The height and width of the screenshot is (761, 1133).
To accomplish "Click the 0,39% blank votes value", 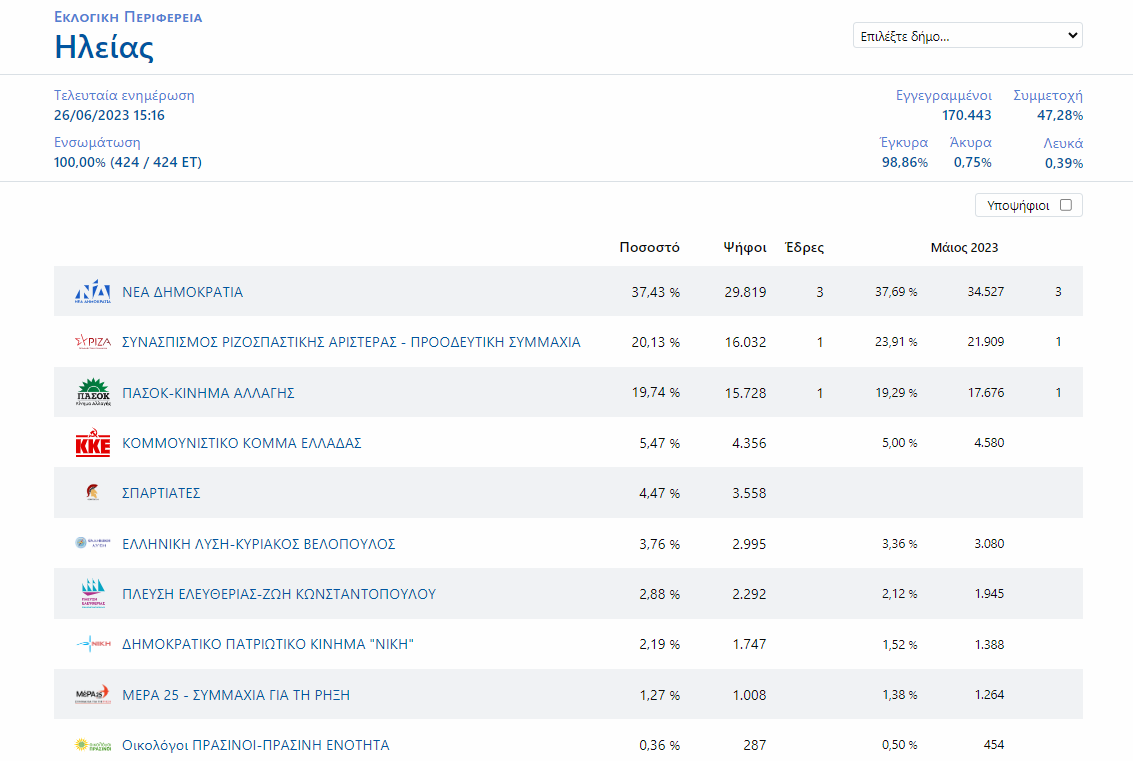I will coord(1064,163).
